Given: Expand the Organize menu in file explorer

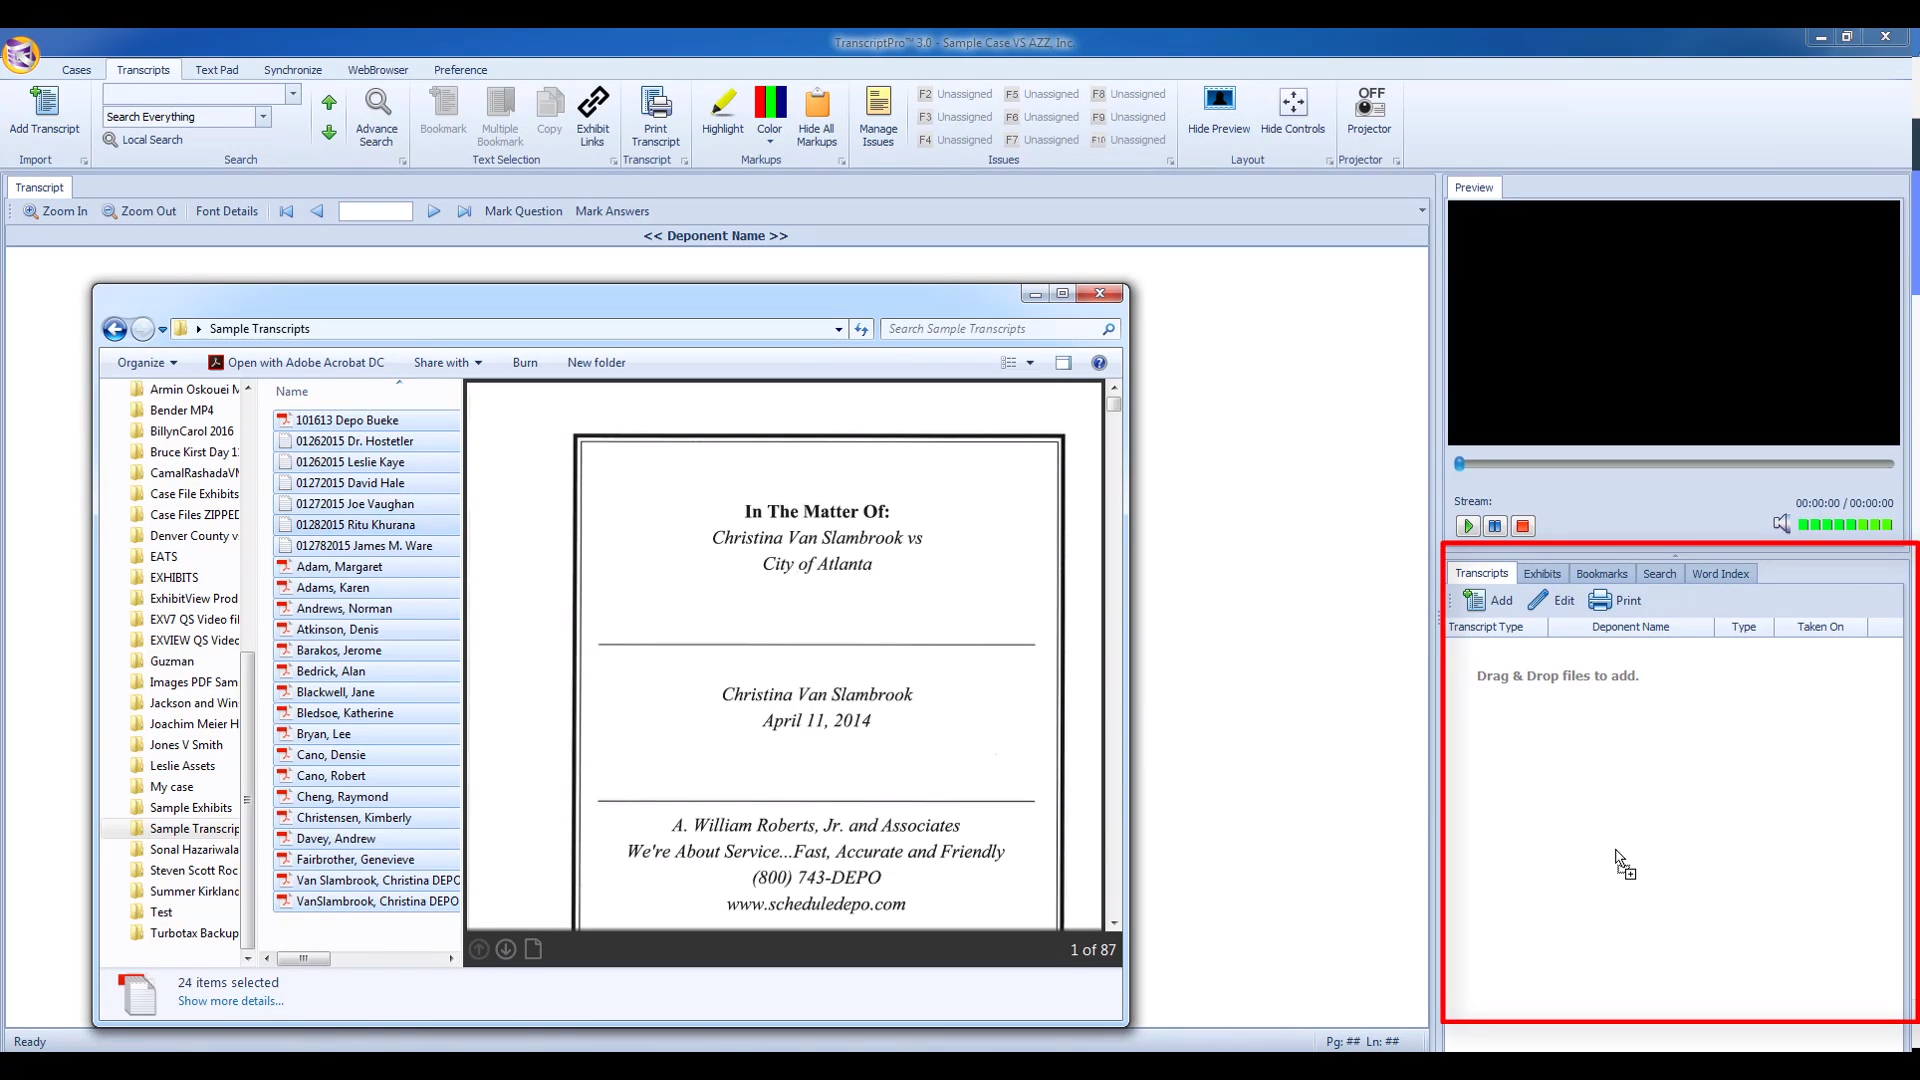Looking at the screenshot, I should point(147,363).
